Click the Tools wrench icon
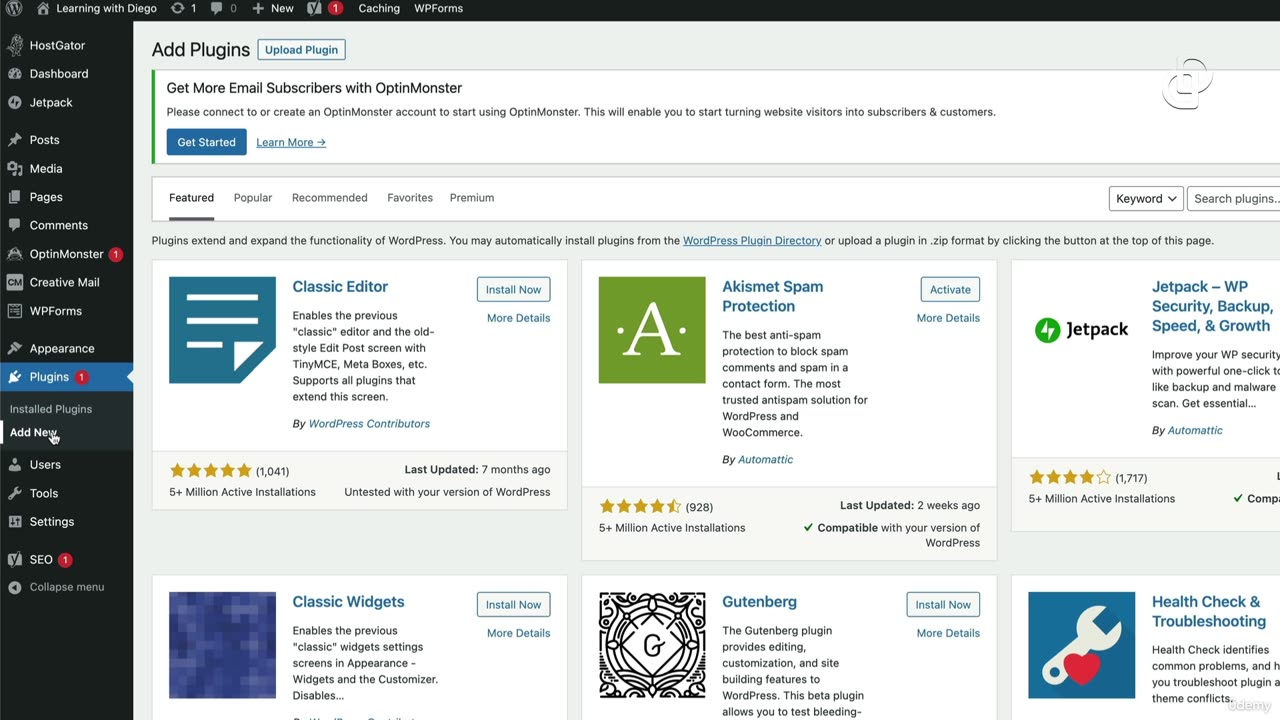Screen dimensions: 1280x720 15,493
